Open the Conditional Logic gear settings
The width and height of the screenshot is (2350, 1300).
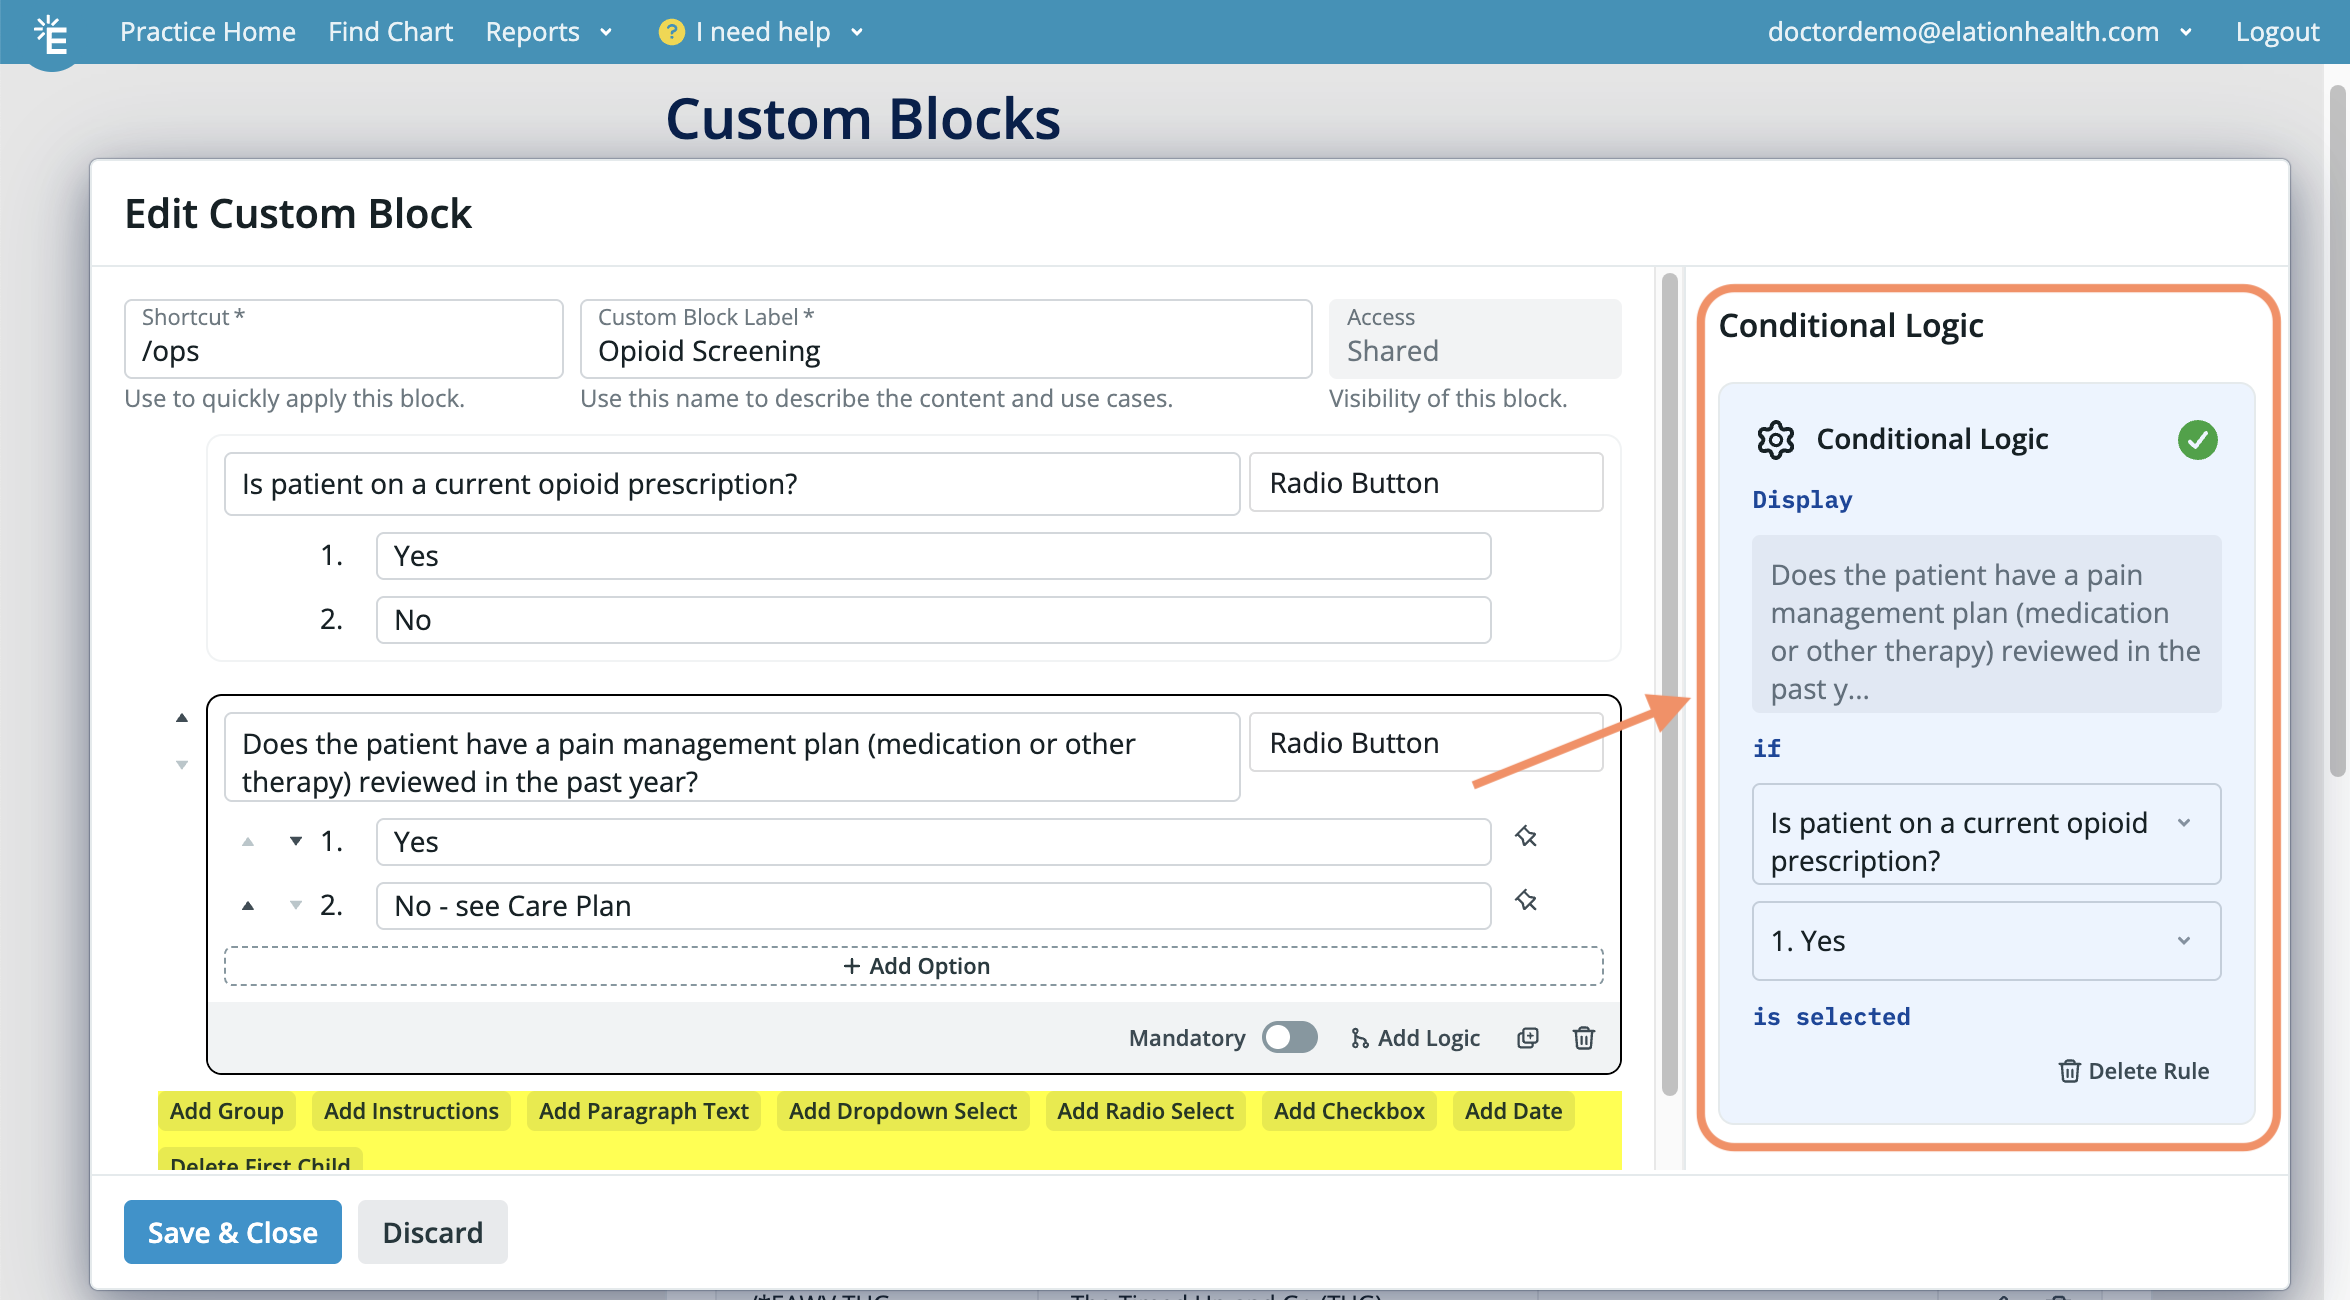tap(1777, 439)
